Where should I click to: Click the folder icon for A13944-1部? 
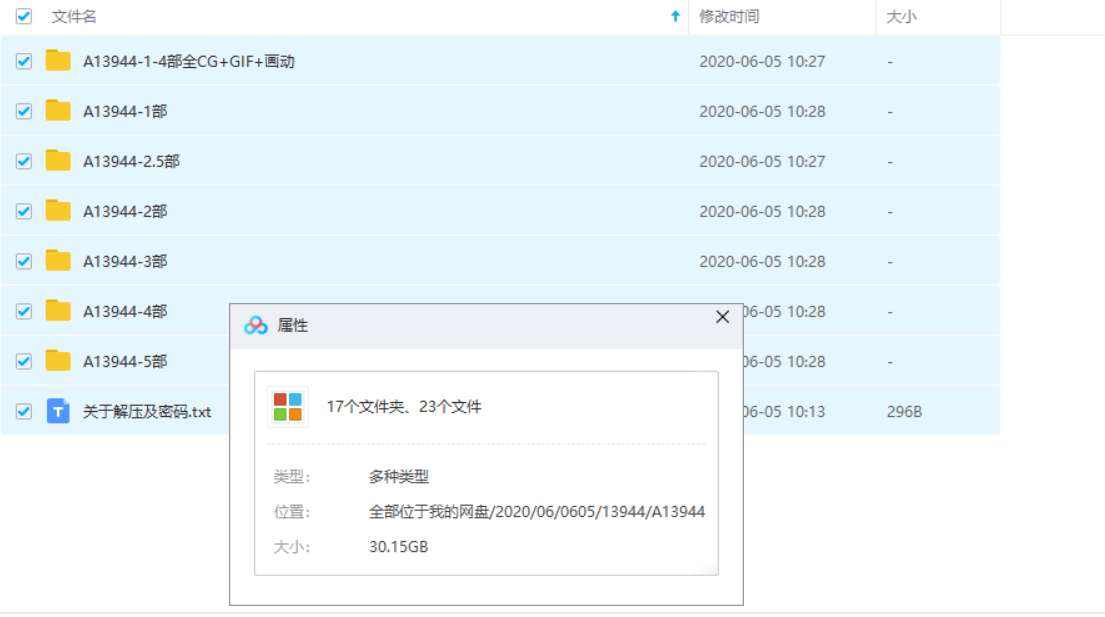point(58,111)
